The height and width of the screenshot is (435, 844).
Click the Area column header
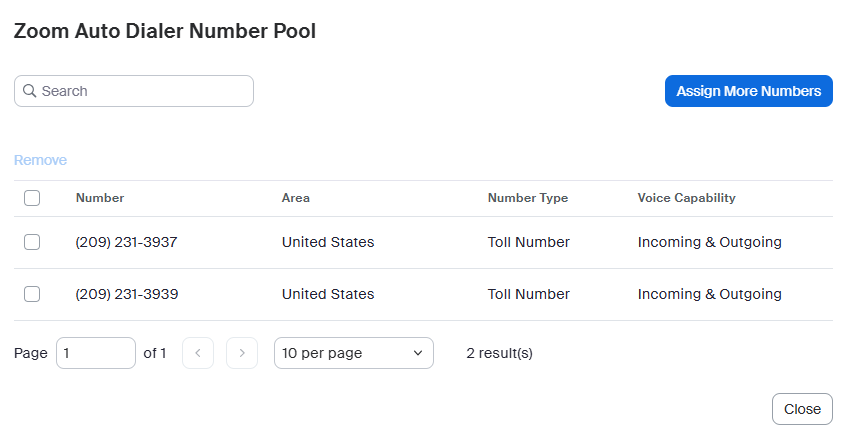click(x=296, y=198)
